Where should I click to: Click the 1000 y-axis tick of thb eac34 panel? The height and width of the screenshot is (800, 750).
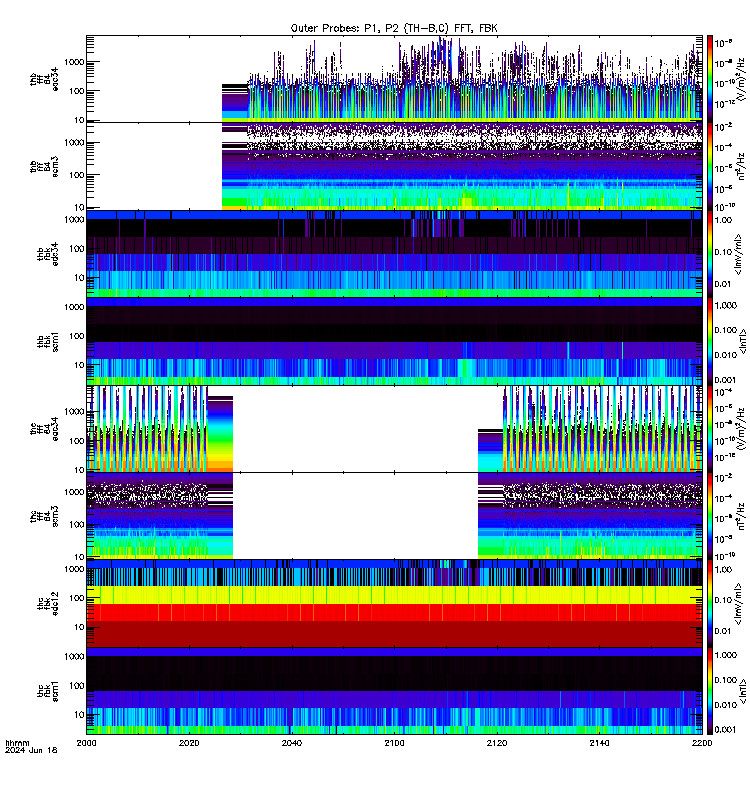tap(74, 62)
